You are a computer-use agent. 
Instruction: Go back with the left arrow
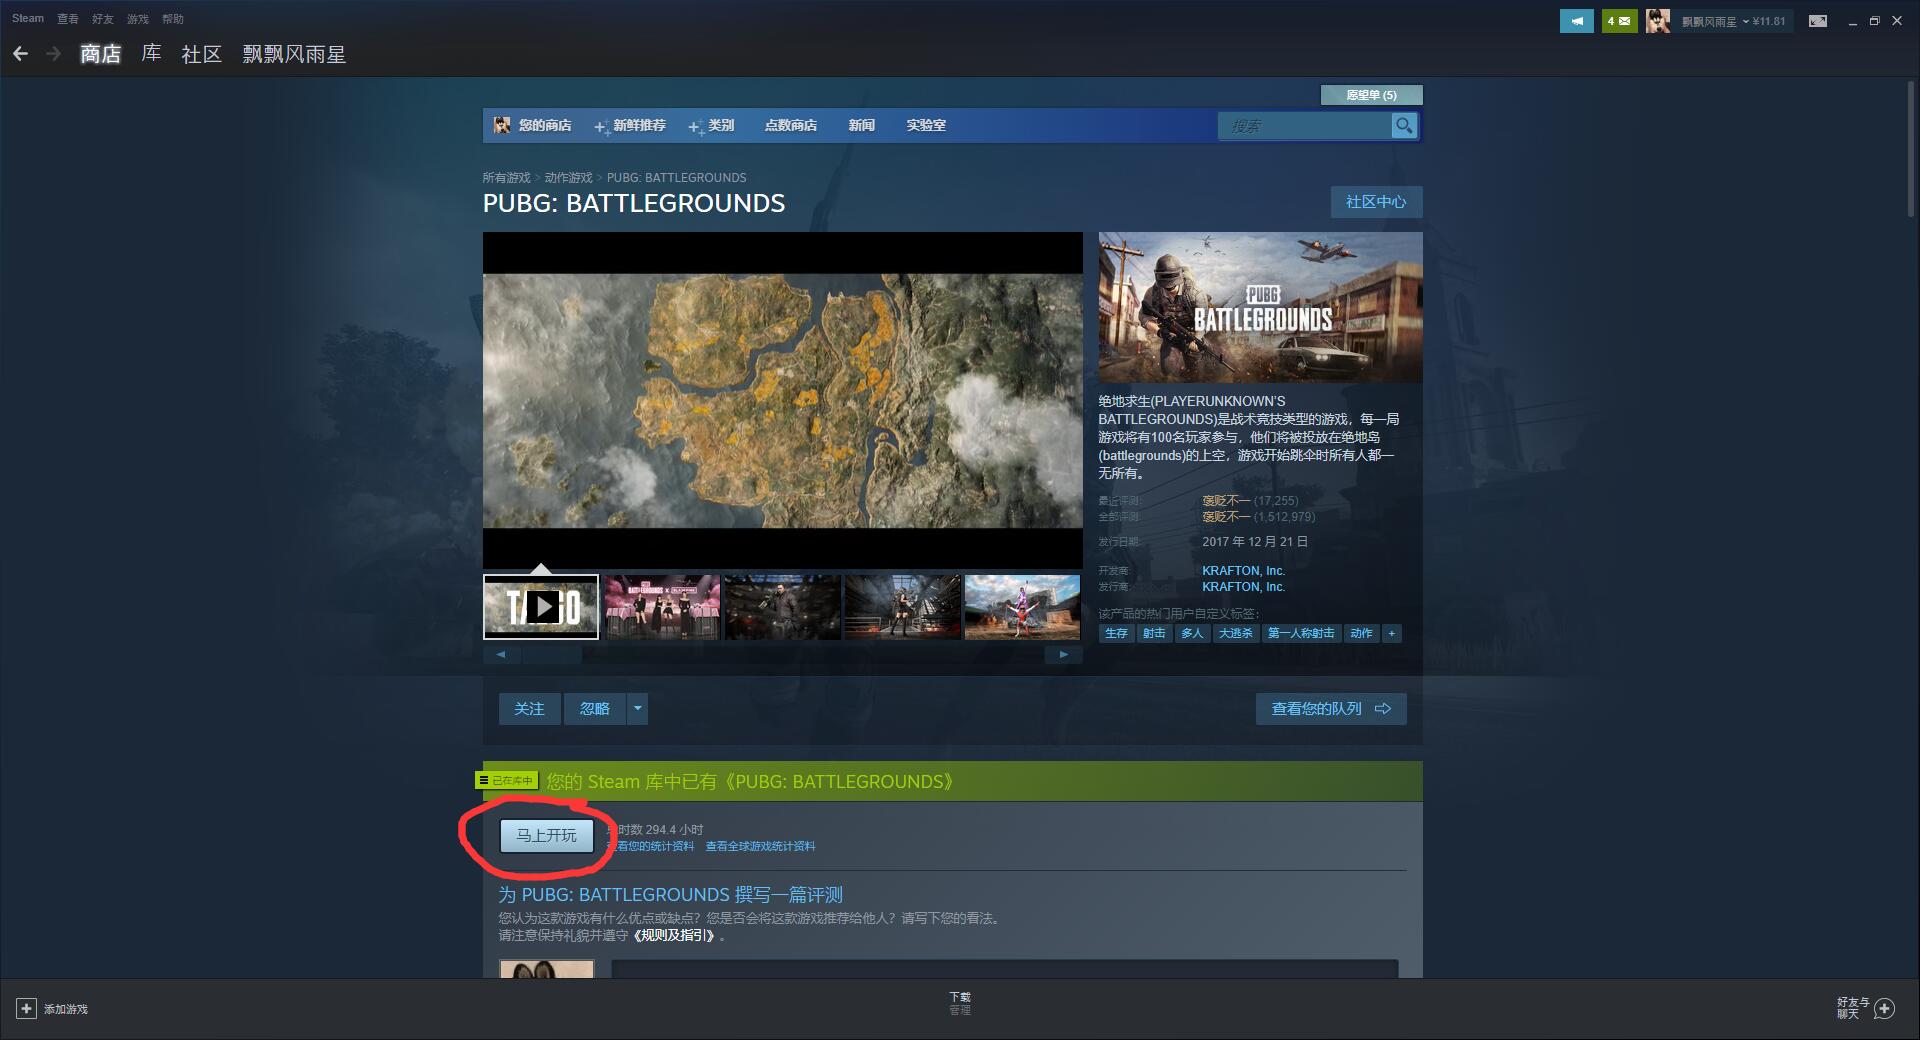[20, 53]
